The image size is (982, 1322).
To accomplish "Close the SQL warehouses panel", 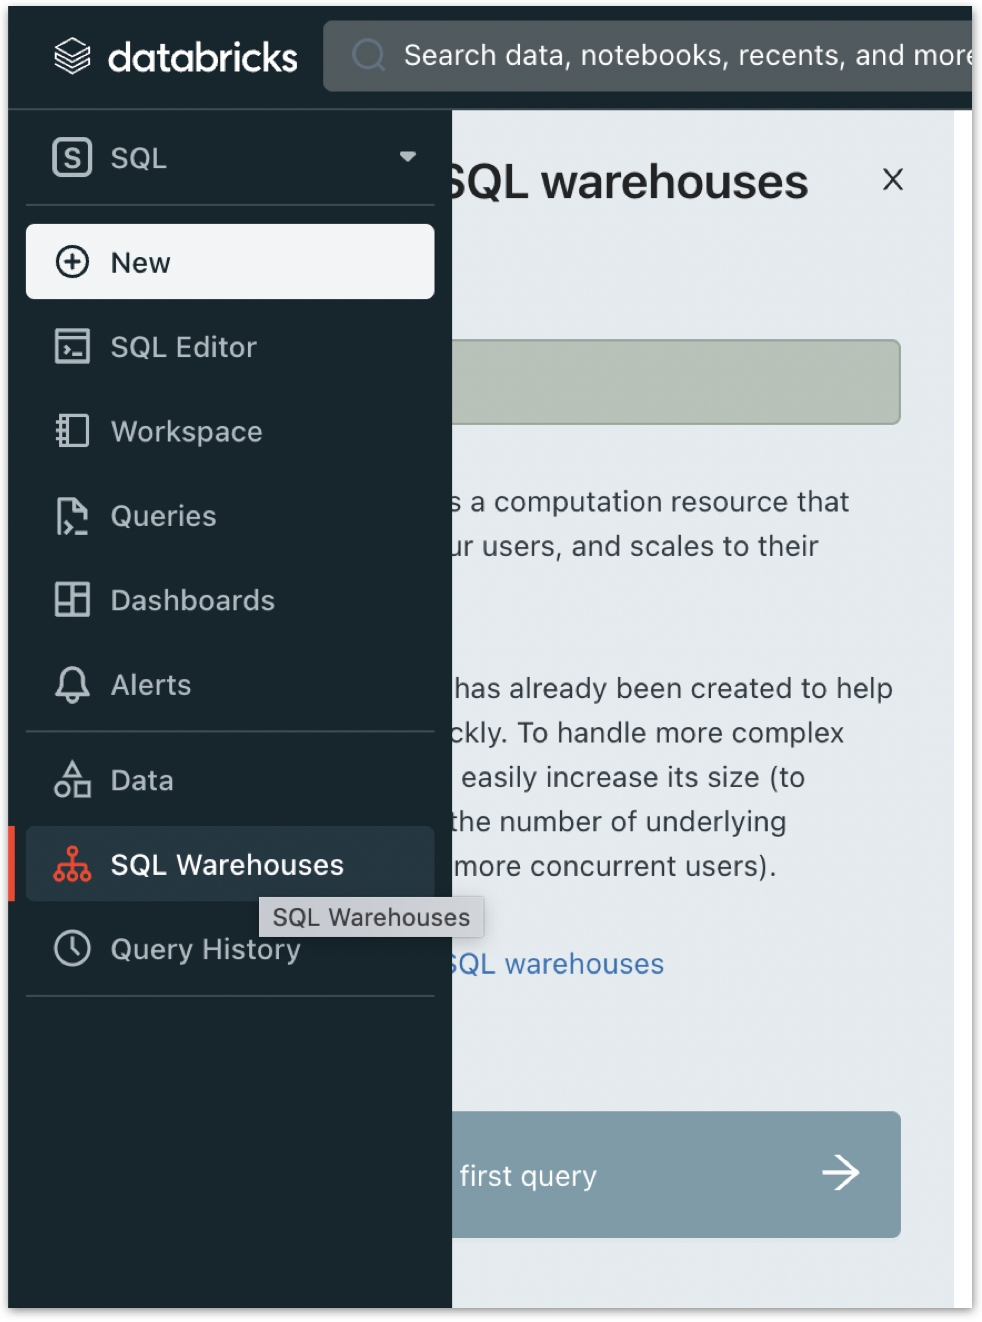I will coord(893,179).
